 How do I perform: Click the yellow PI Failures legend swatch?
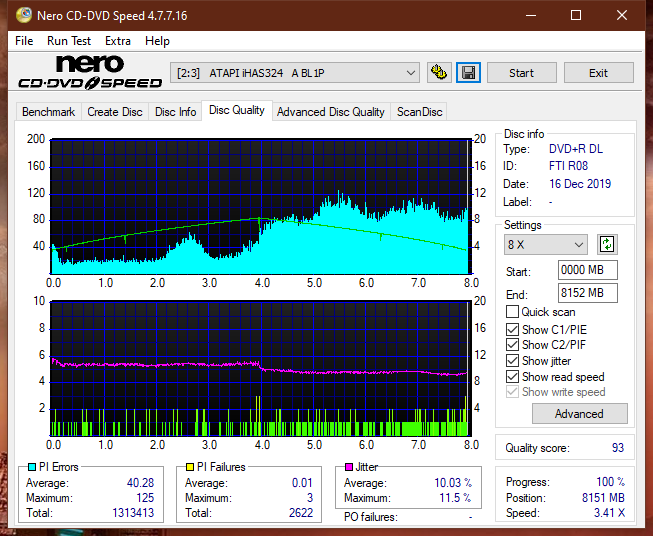click(190, 467)
